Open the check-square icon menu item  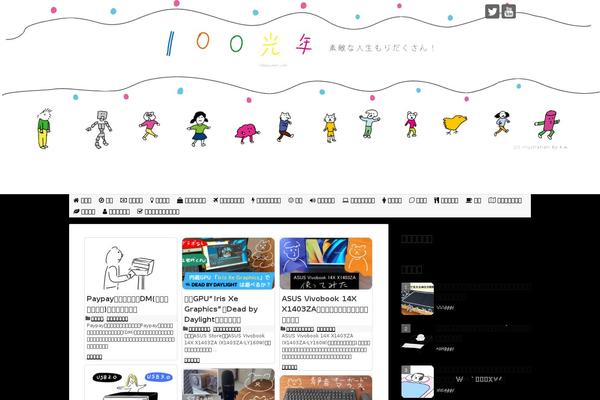[158, 211]
